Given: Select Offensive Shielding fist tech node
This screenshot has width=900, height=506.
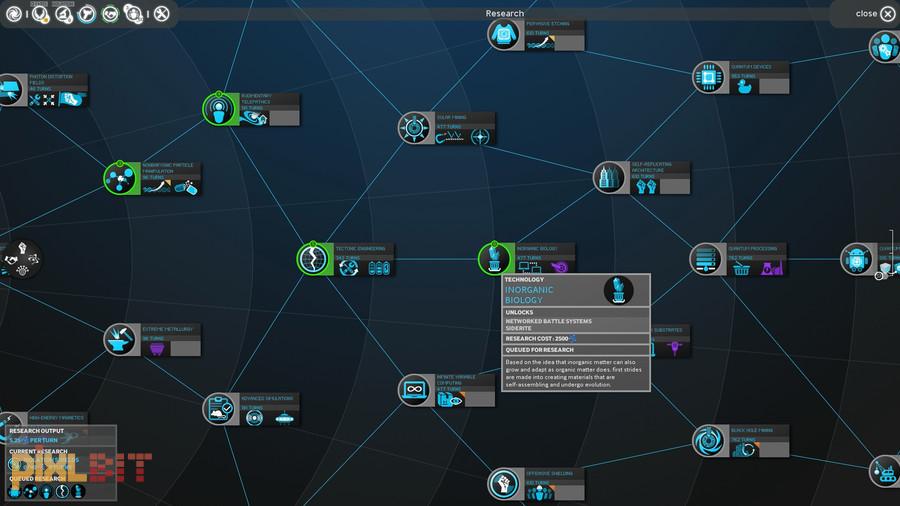Looking at the screenshot, I should (504, 484).
